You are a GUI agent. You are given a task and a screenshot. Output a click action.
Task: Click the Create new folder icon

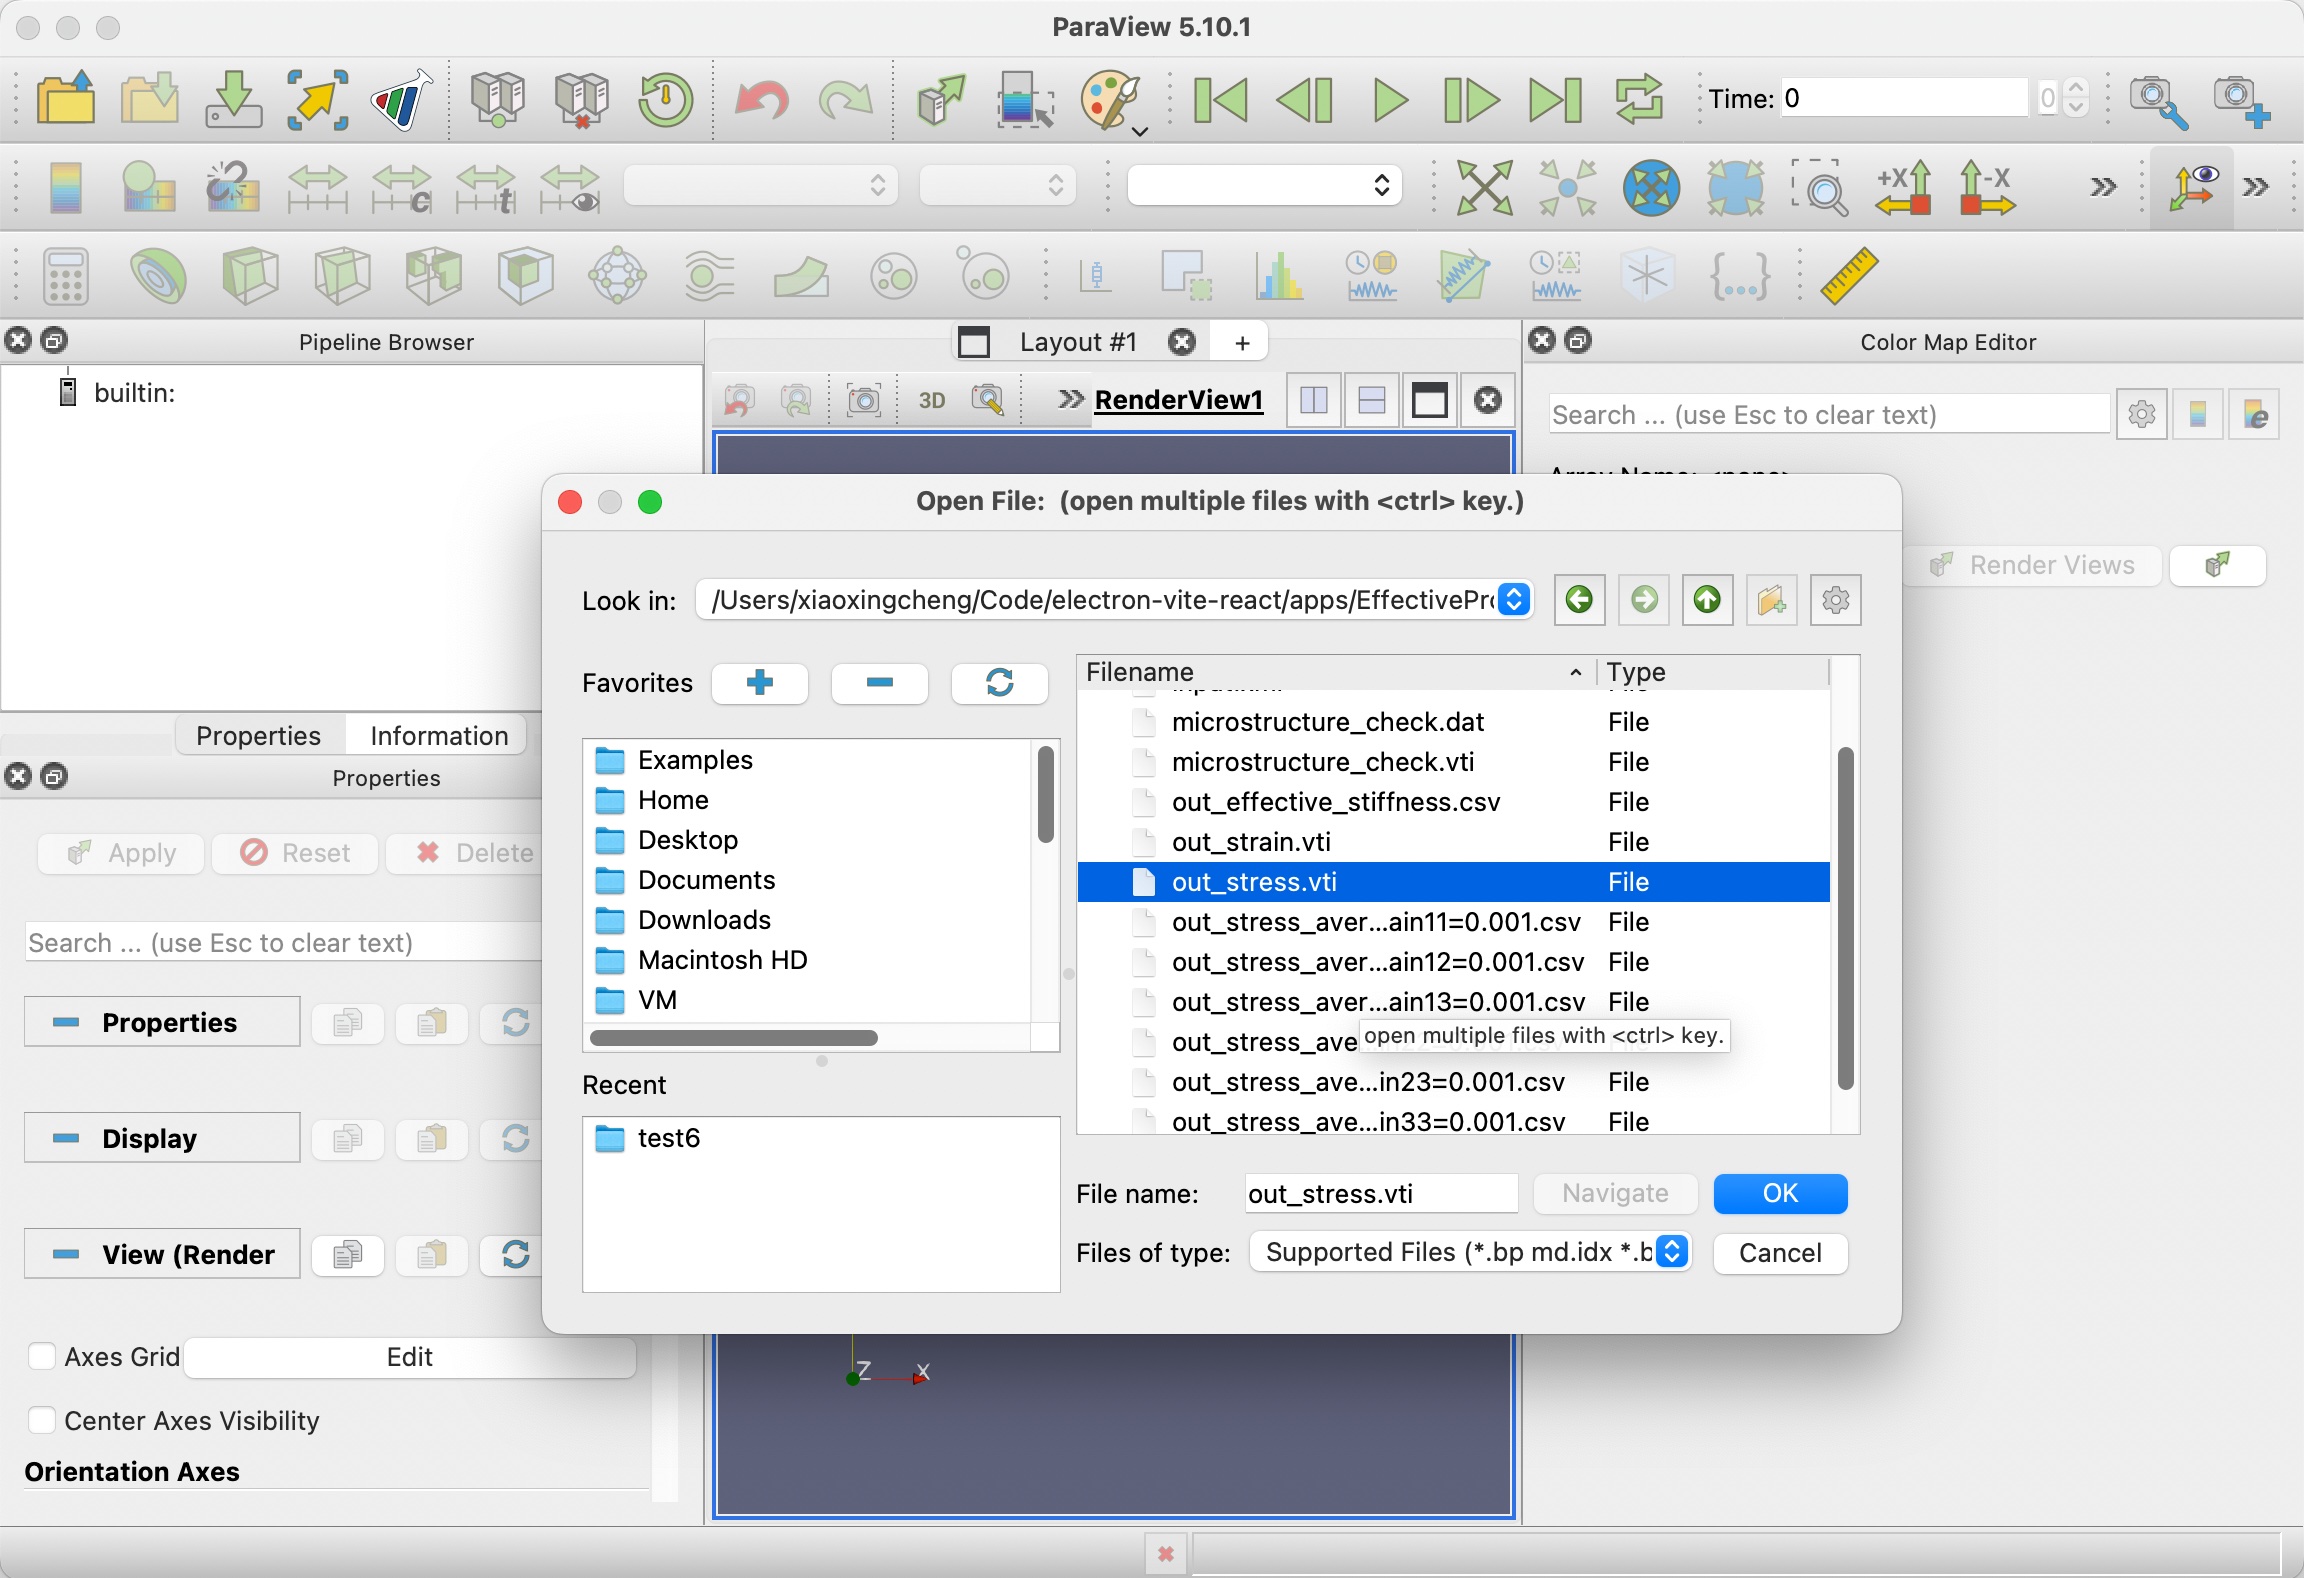point(1771,600)
